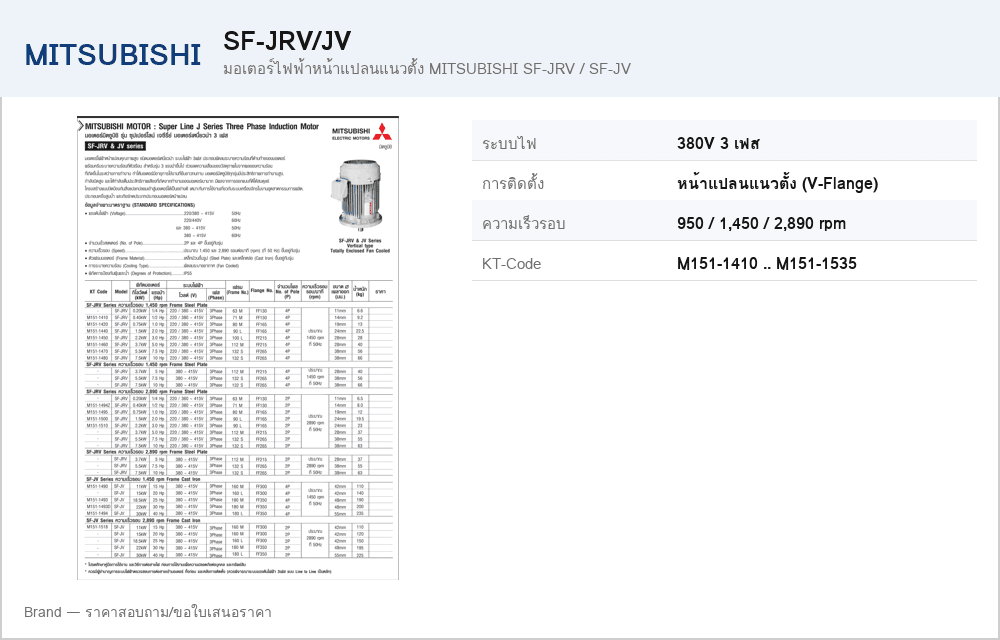
Task: Click the Thai product subtitle mentioning SF-JRV / SF-JV
Action: [427, 69]
